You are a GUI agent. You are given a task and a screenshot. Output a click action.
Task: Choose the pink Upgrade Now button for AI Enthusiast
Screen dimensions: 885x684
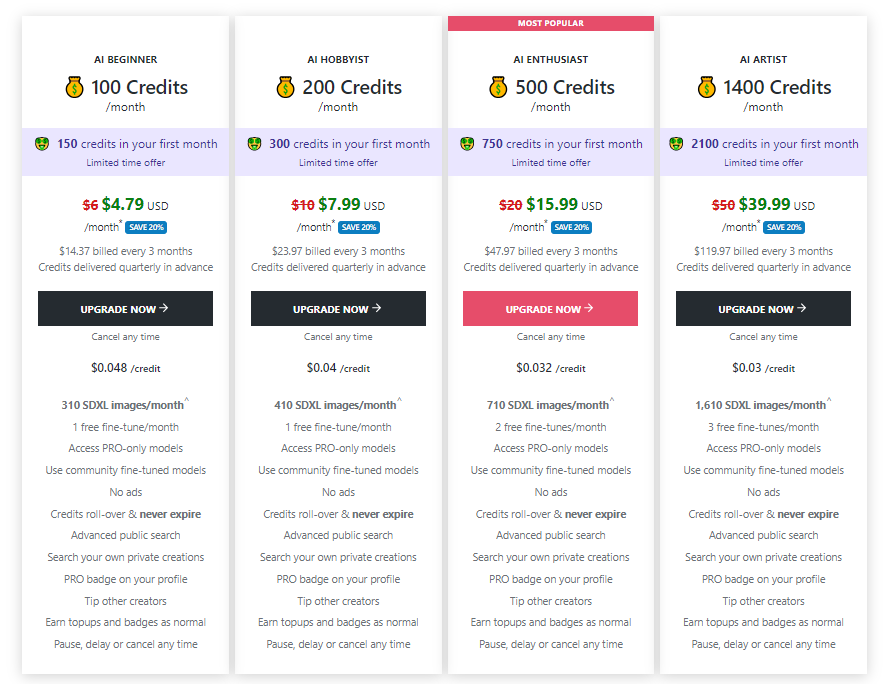(x=550, y=309)
